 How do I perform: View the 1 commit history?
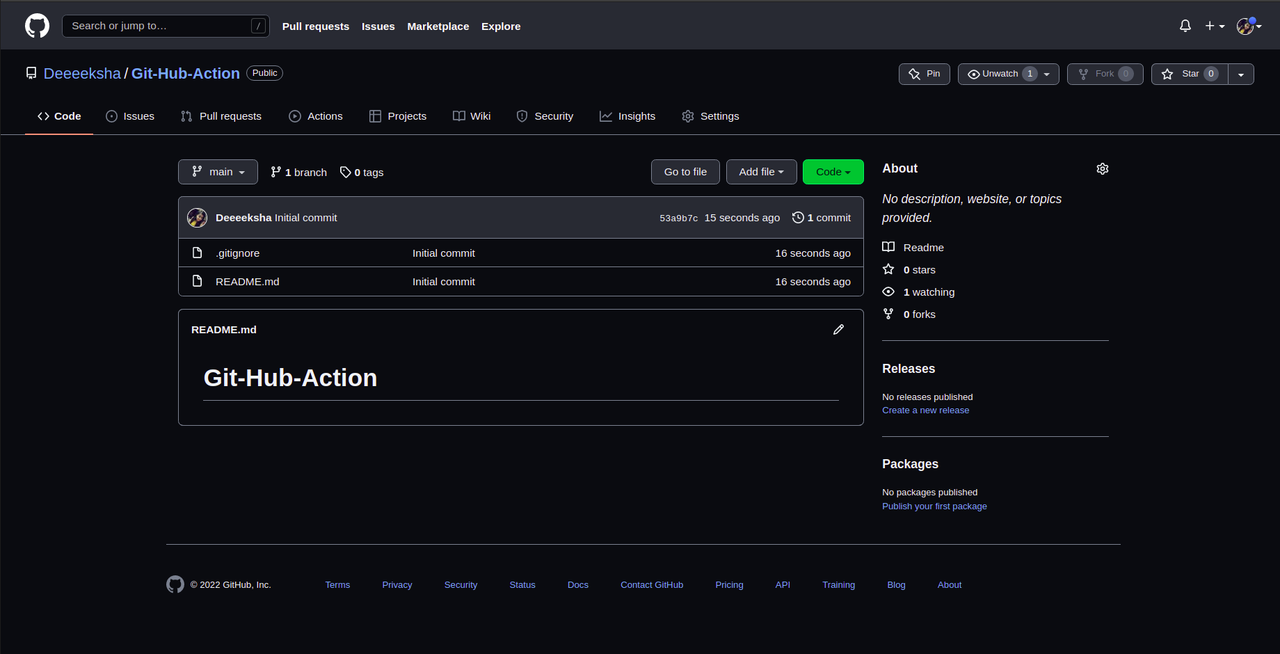[x=821, y=218]
